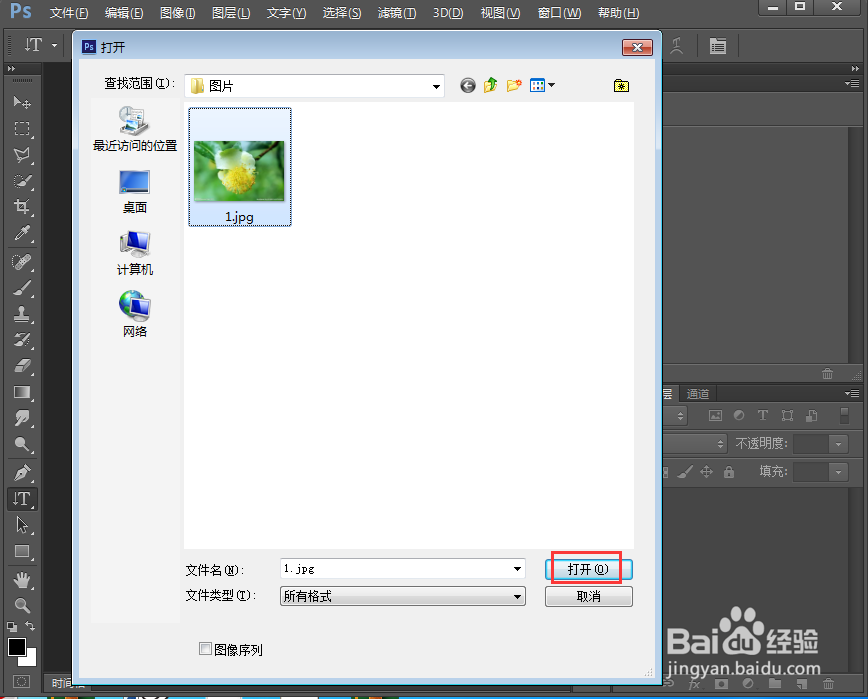Select the Spot Healing Brush tool
The image size is (868, 699).
click(22, 261)
